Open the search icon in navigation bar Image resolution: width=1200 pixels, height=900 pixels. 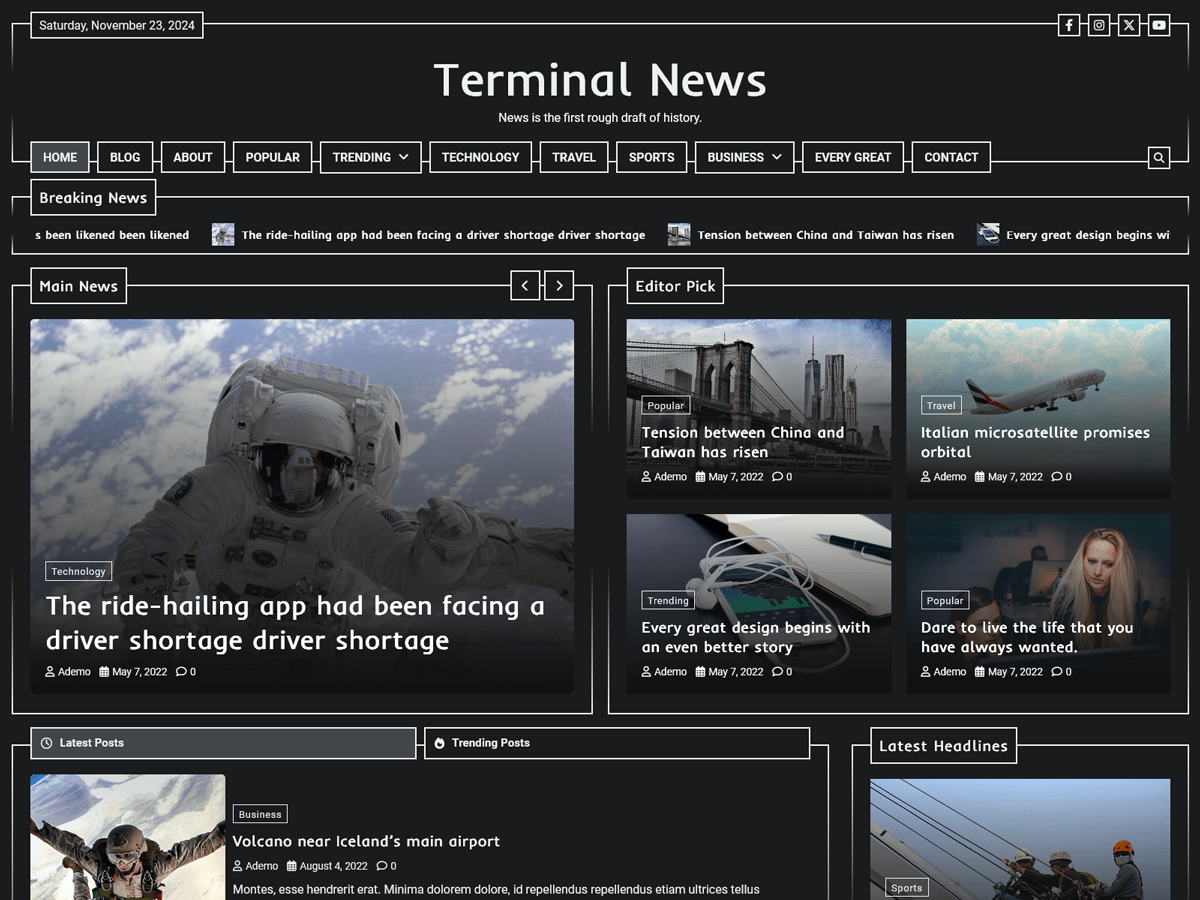(1159, 157)
